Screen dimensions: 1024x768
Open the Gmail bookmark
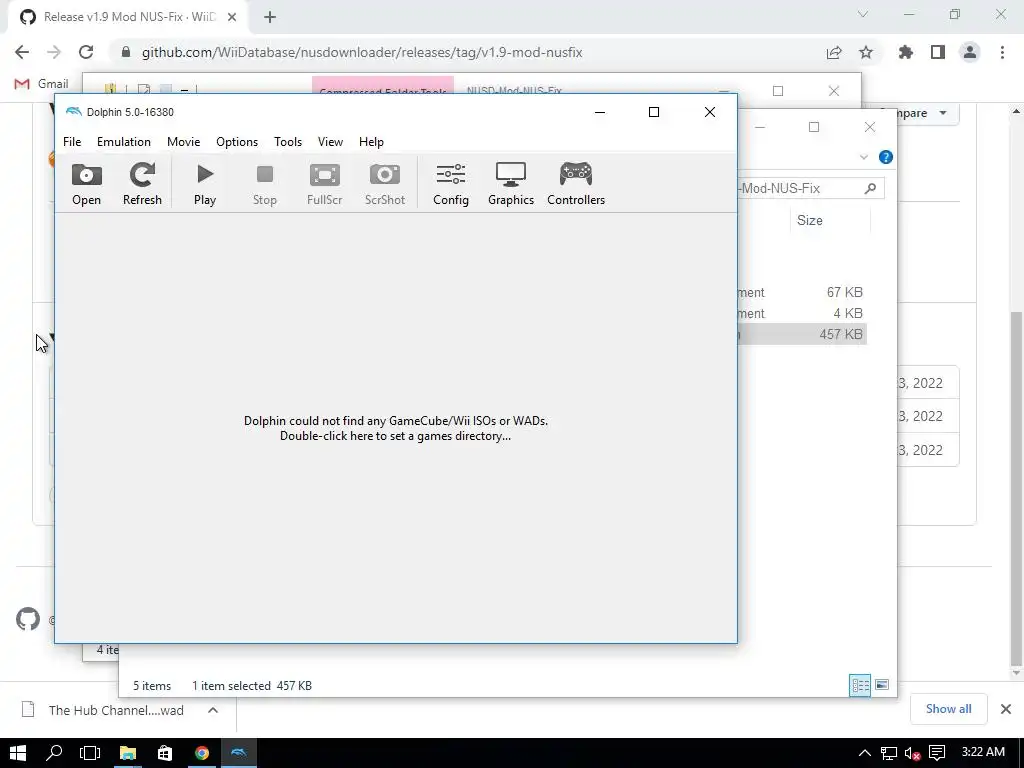coord(41,84)
